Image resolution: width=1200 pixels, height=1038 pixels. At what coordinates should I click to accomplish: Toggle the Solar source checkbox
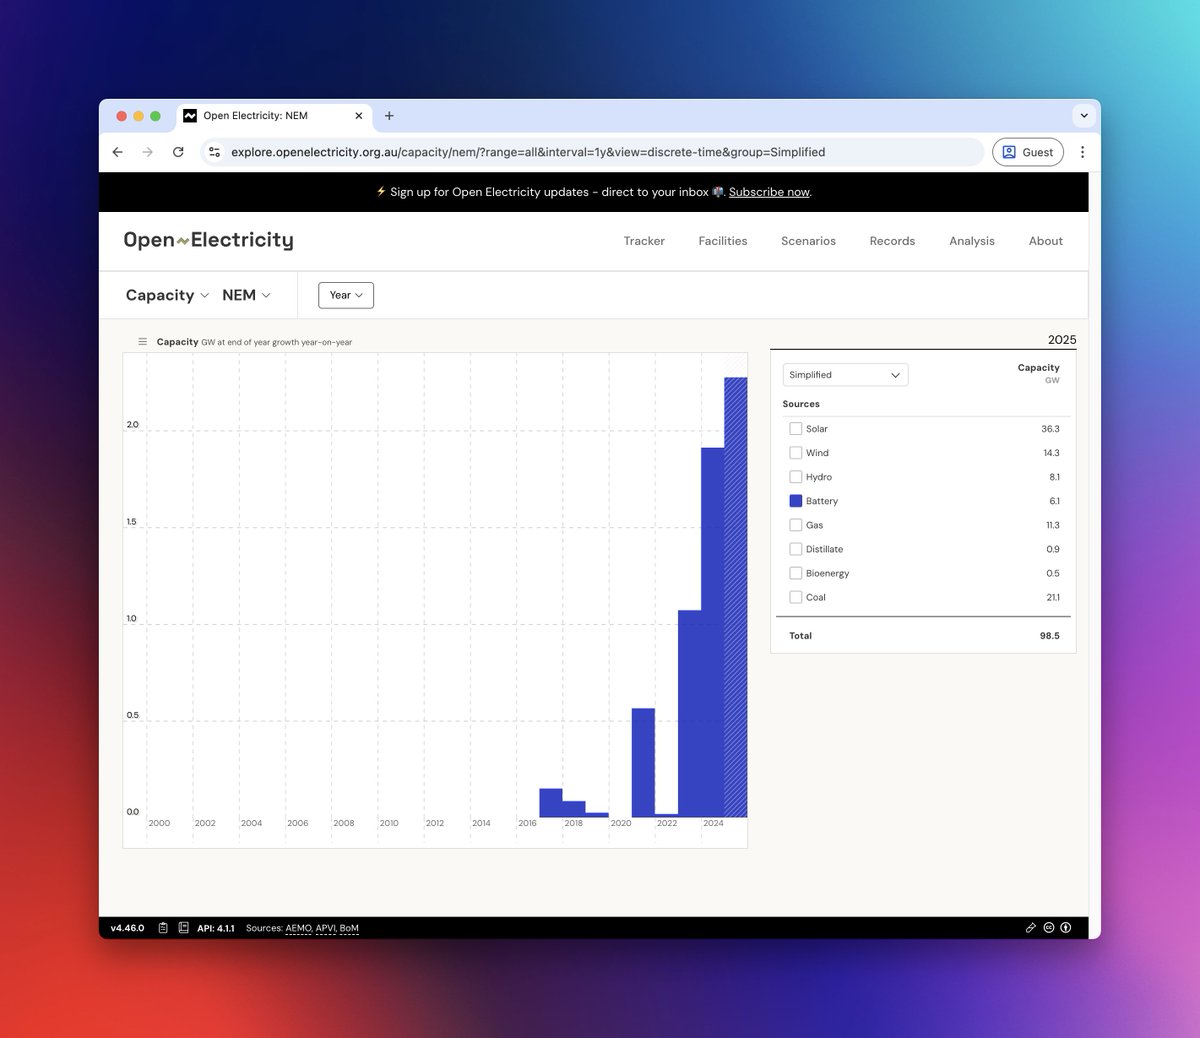(796, 429)
